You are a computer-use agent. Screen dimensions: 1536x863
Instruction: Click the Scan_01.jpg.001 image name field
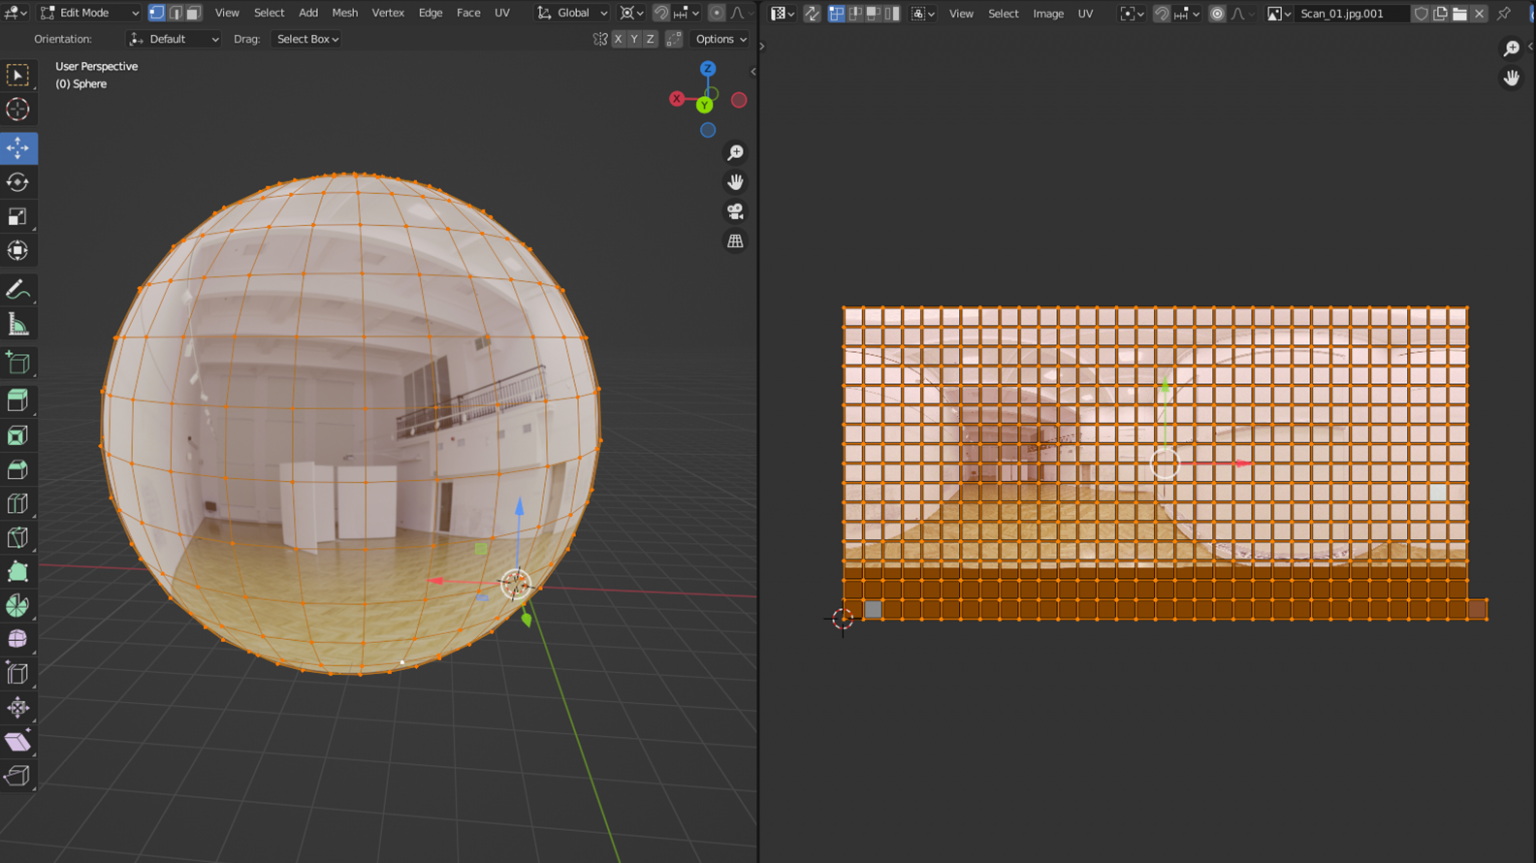[x=1346, y=14]
